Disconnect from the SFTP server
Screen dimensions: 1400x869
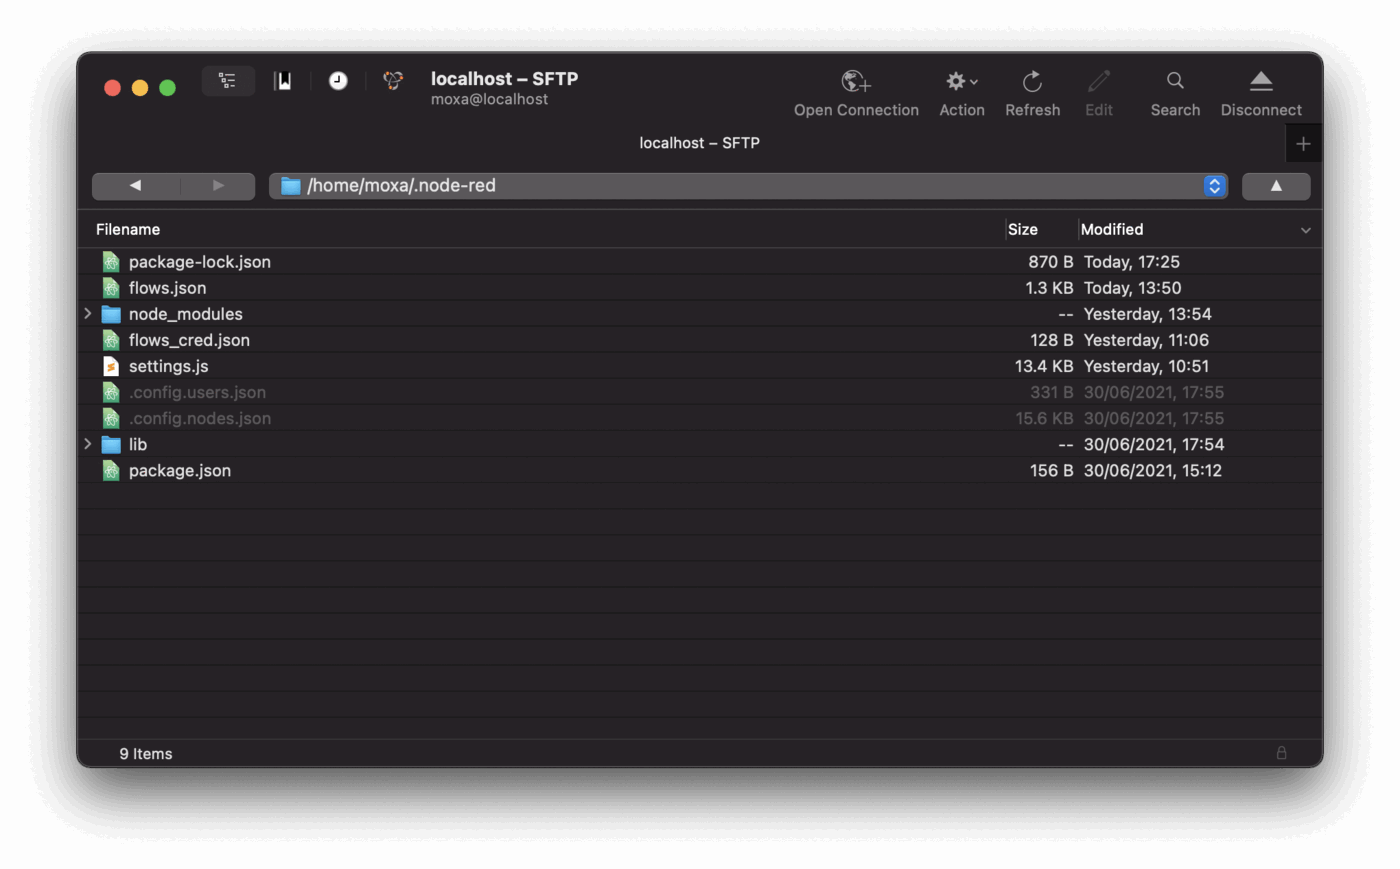(x=1260, y=82)
